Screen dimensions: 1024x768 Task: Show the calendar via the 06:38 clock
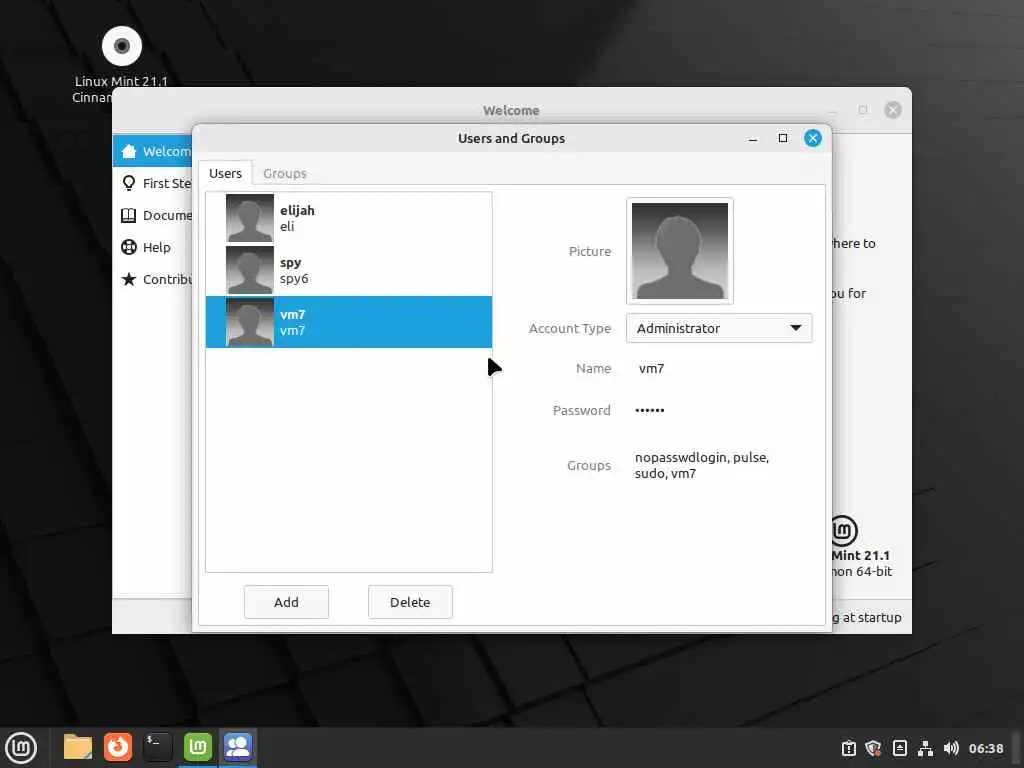(x=985, y=748)
